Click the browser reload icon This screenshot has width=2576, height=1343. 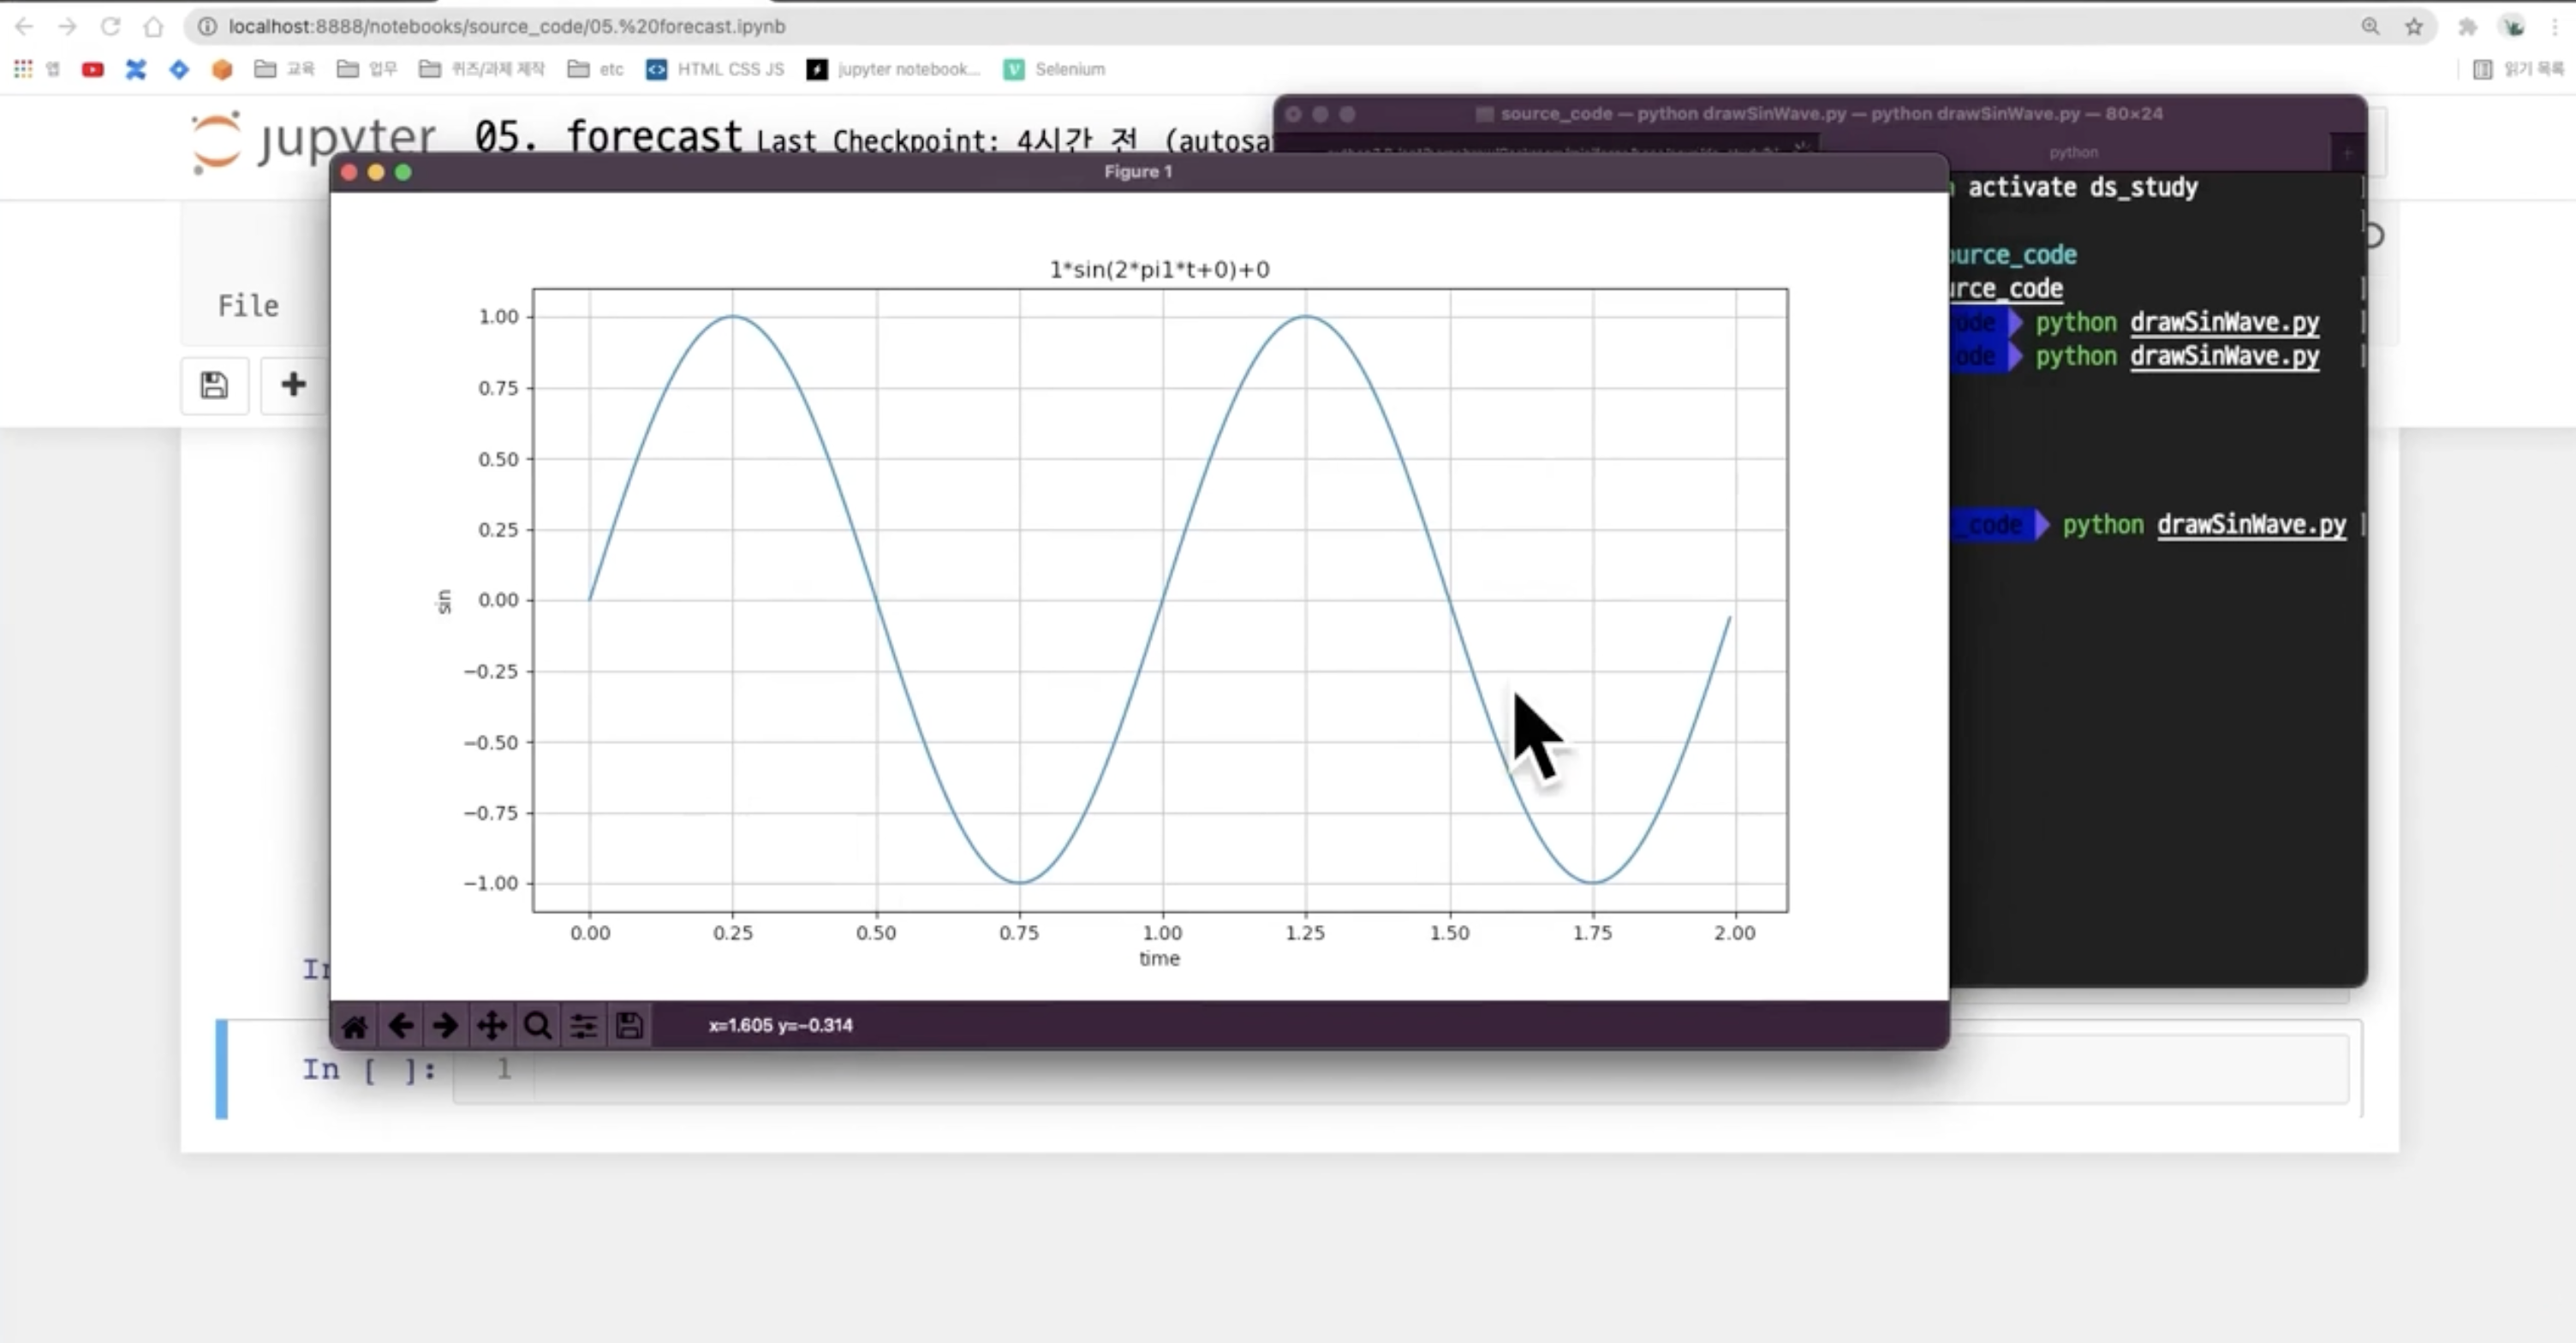point(110,27)
